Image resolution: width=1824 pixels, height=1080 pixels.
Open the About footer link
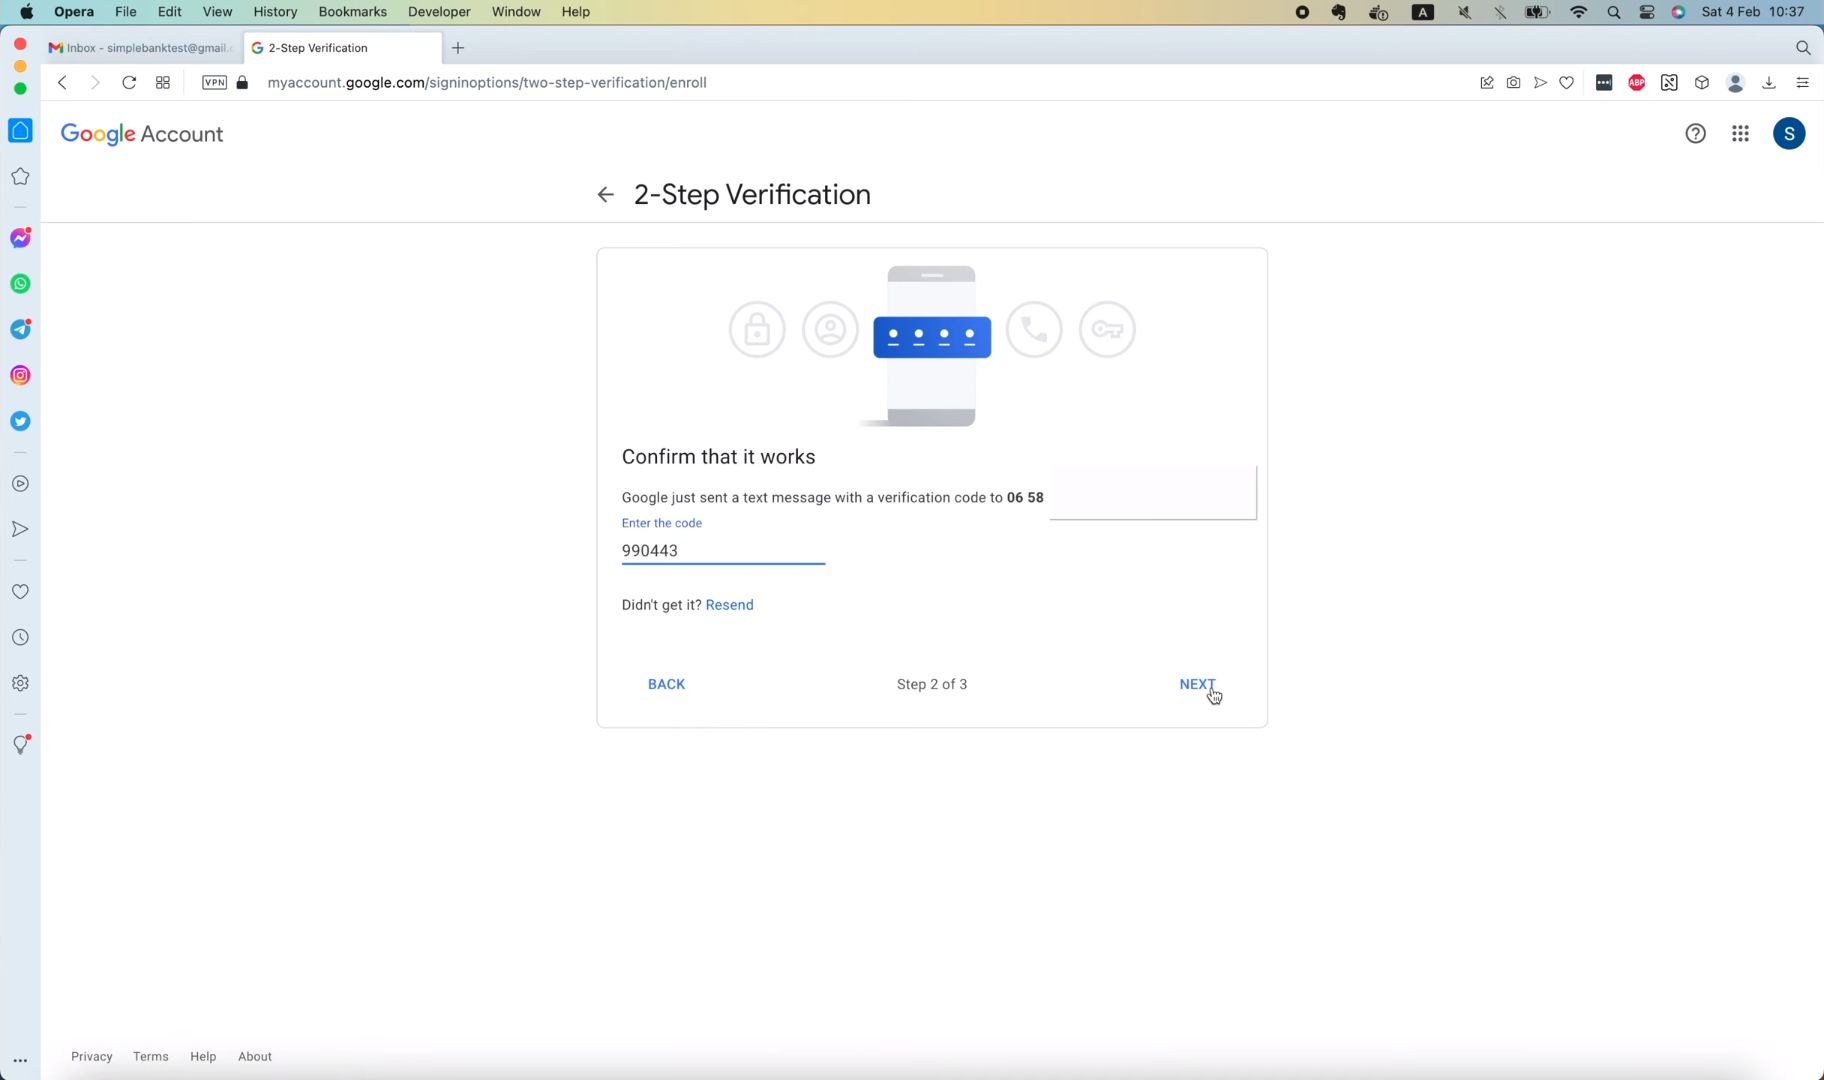255,1057
